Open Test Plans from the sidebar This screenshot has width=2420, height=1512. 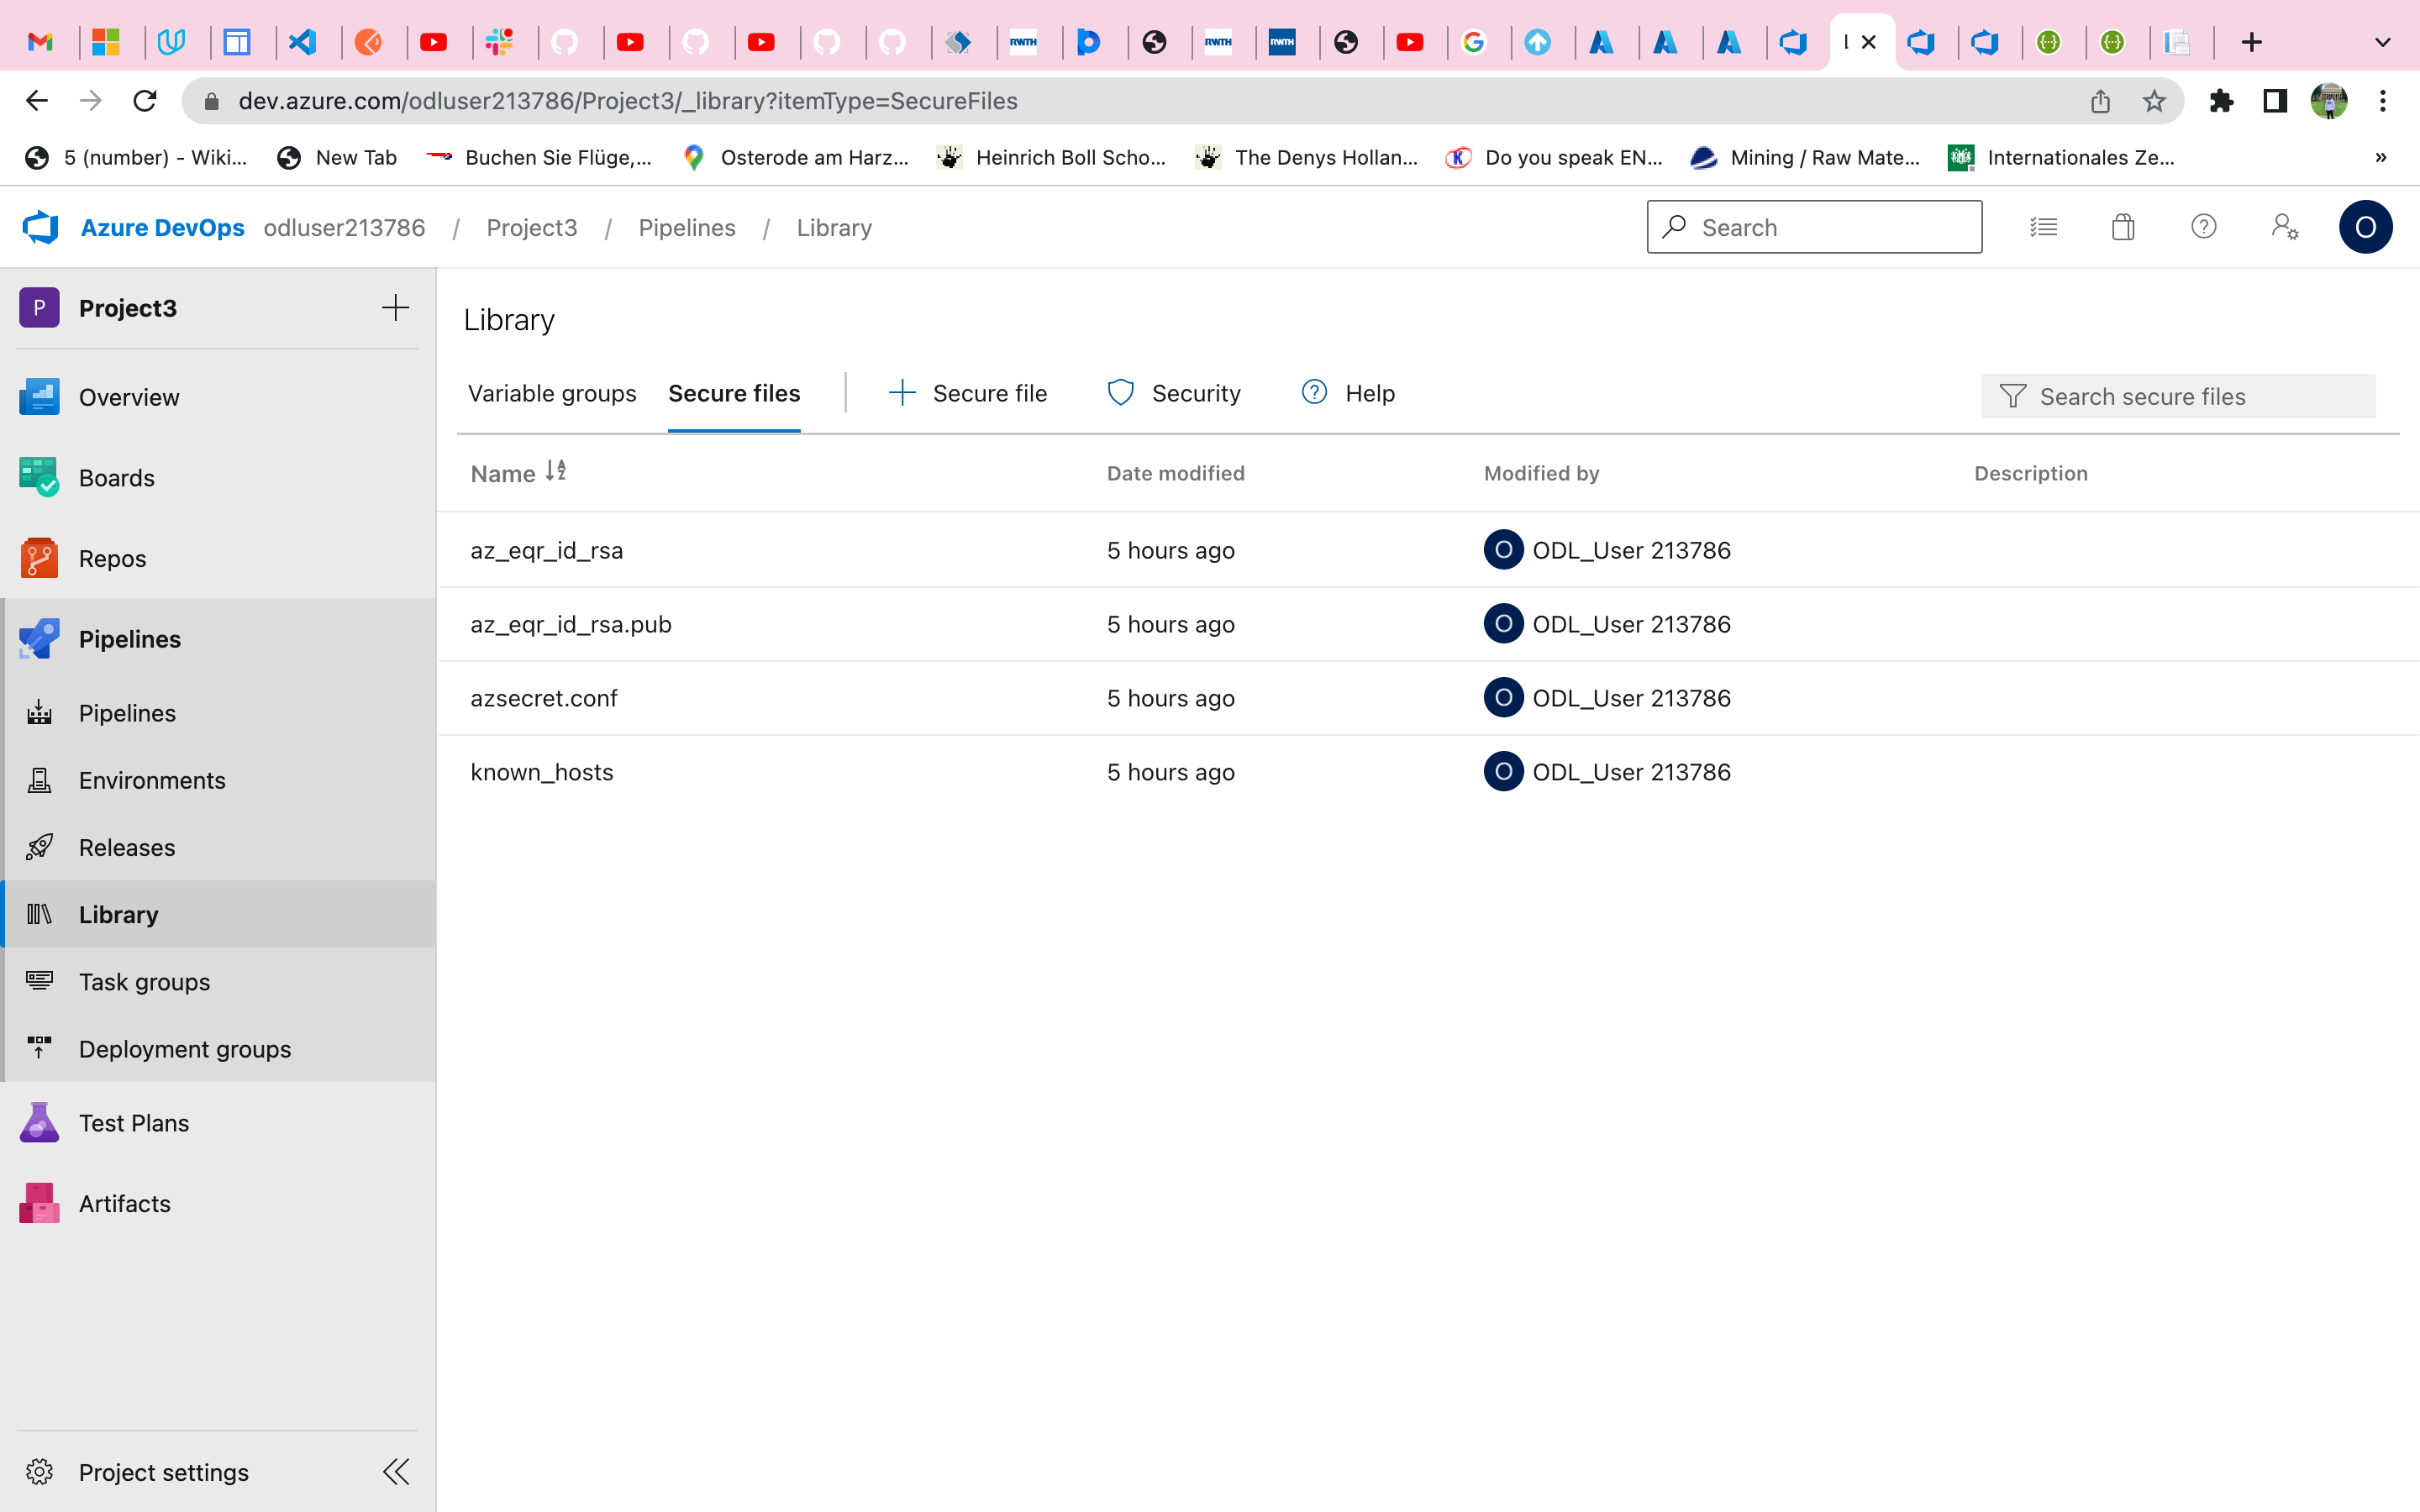pyautogui.click(x=133, y=1122)
